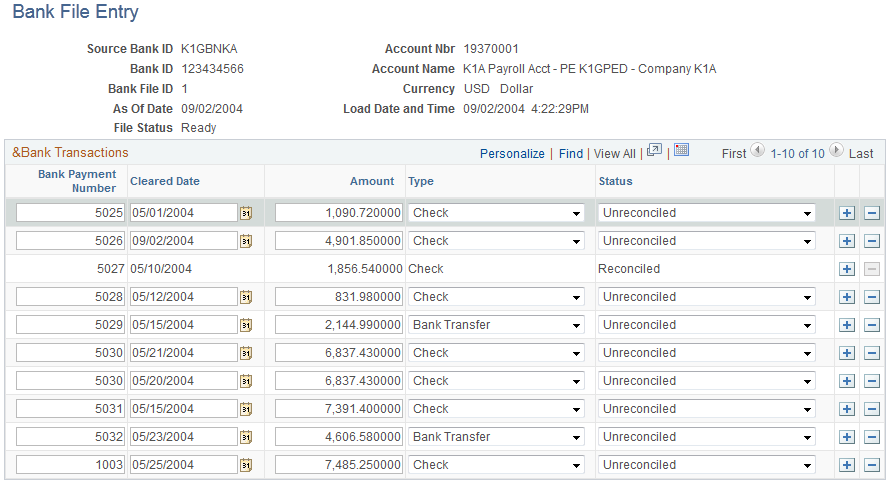Click cleared date field 09/02/2004 in grid
This screenshot has width=889, height=483.
pos(184,241)
